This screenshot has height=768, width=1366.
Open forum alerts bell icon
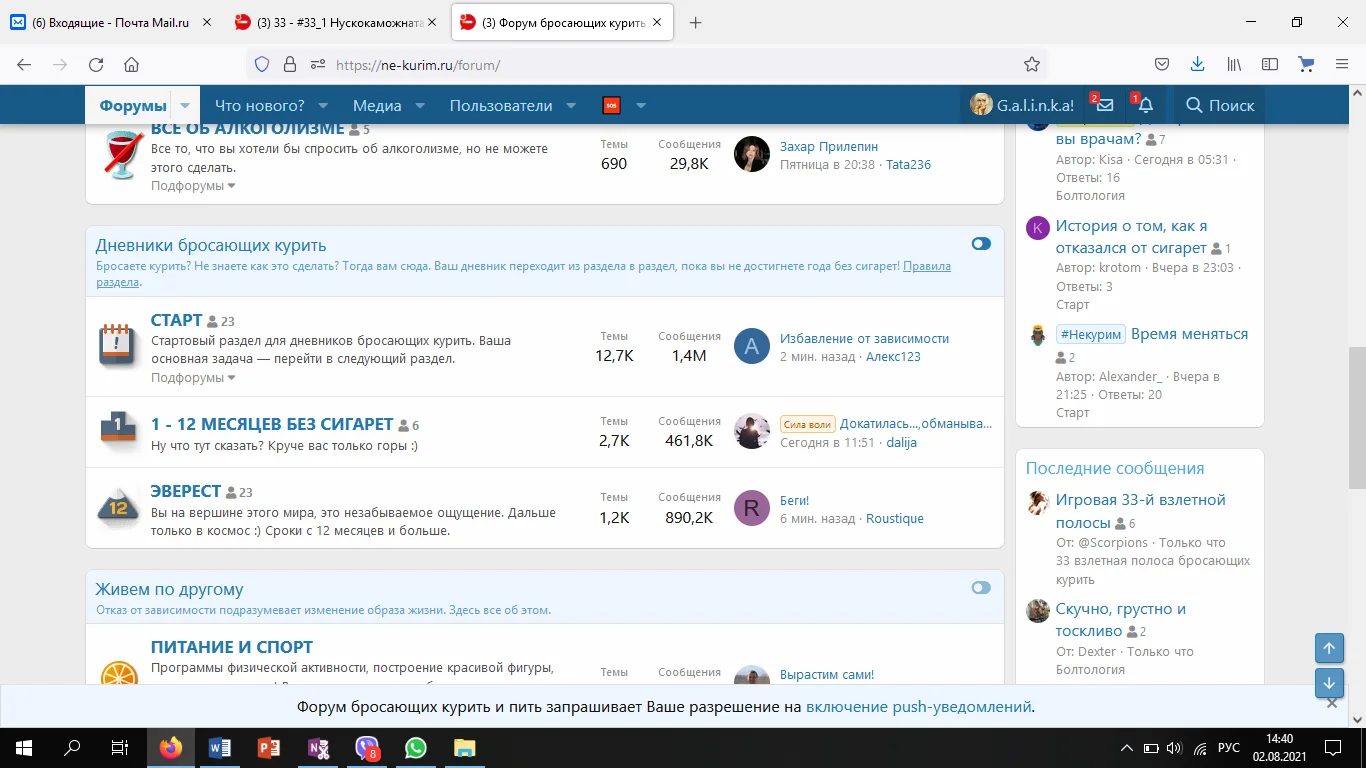tap(1146, 105)
